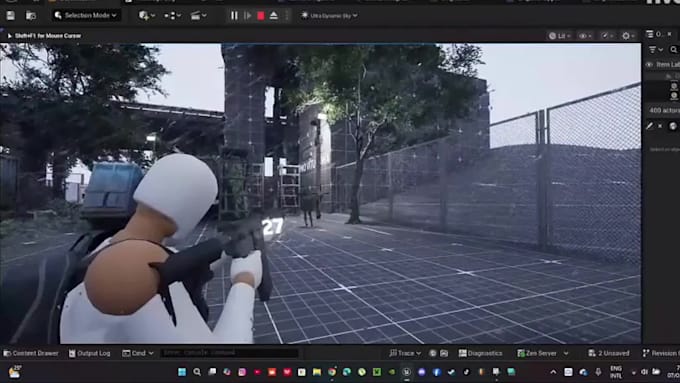
Task: Focus the console command input field
Action: pos(229,353)
